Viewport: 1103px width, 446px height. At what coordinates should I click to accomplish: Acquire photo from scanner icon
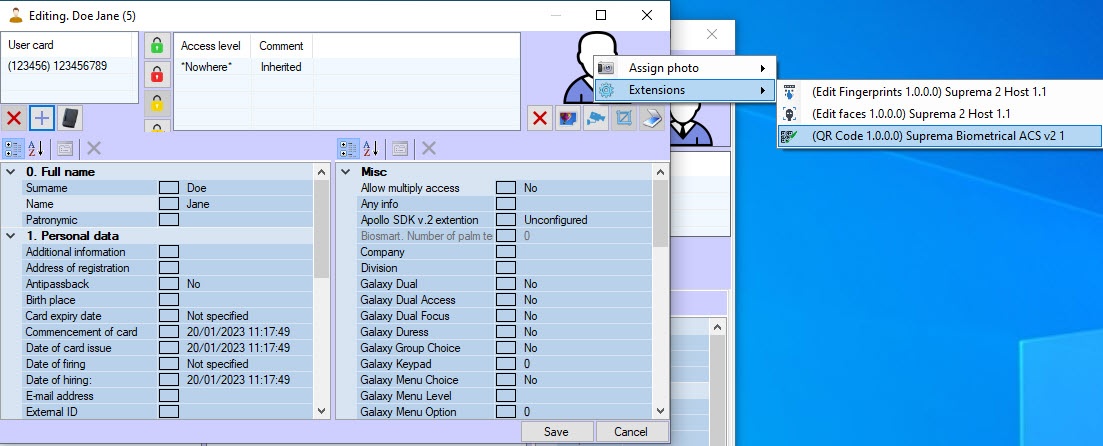pos(652,118)
